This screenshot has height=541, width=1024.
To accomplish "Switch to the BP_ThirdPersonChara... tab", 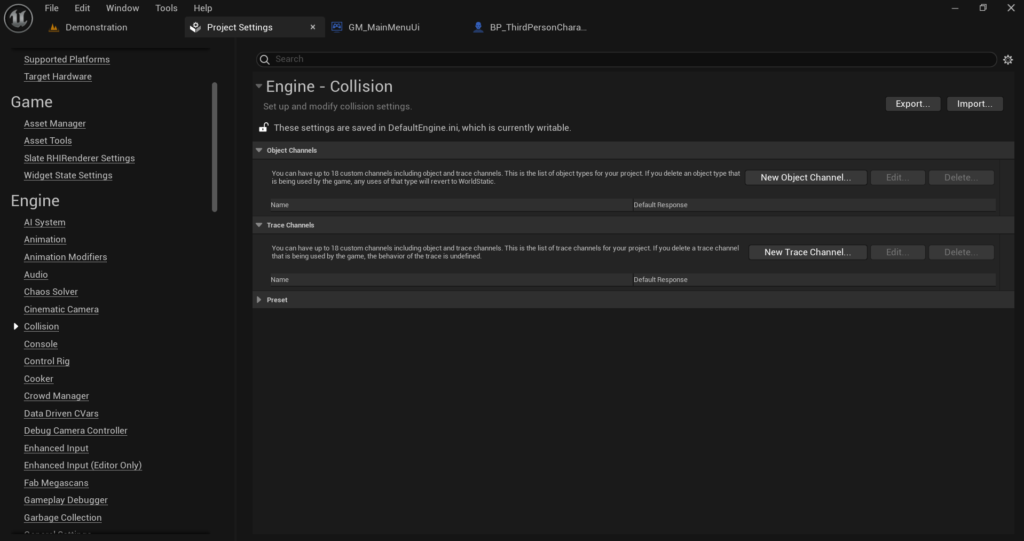I will [538, 27].
